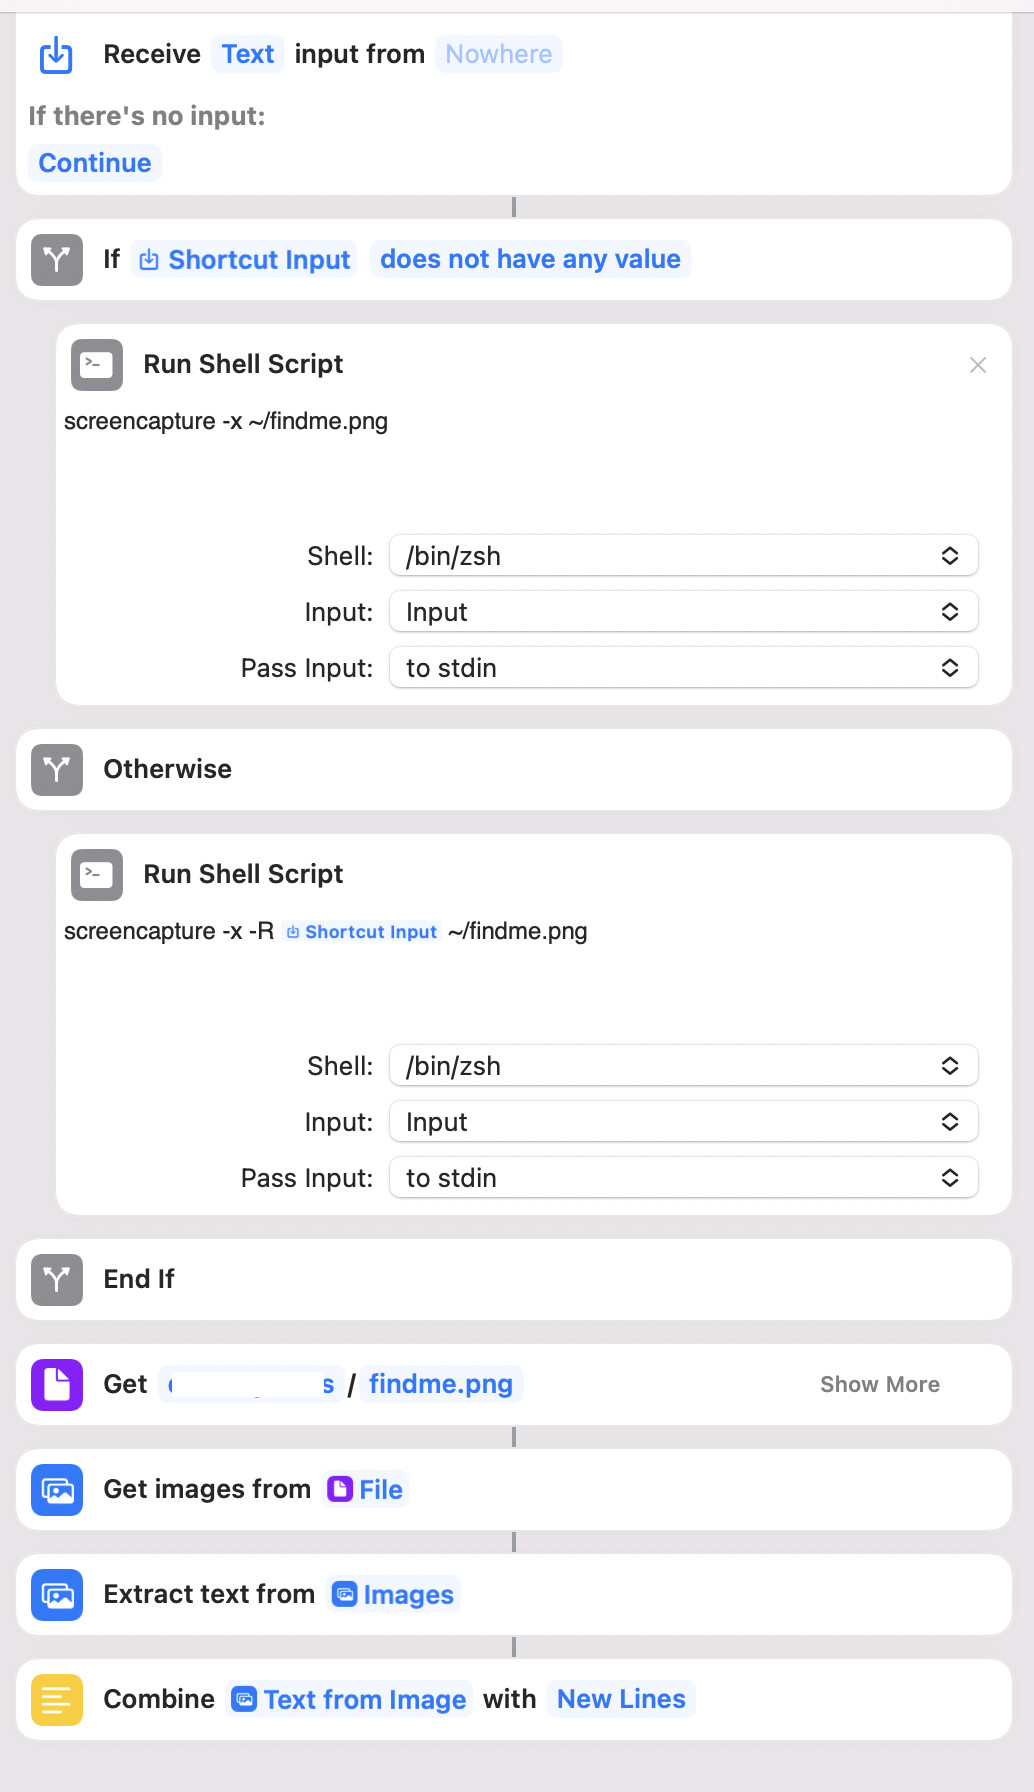Click the End If branch icon
This screenshot has width=1034, height=1792.
point(57,1279)
